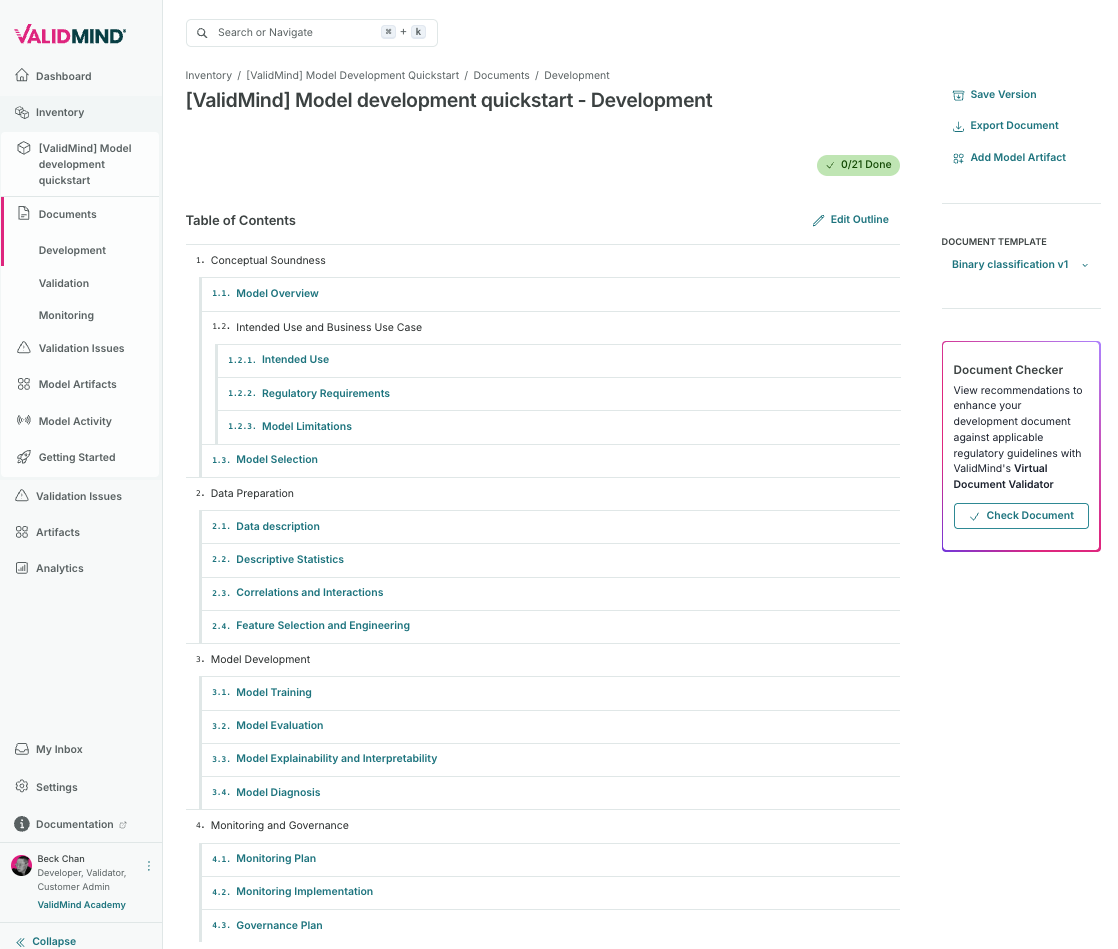Click the Edit Outline button
The height and width of the screenshot is (949, 1118).
[851, 220]
